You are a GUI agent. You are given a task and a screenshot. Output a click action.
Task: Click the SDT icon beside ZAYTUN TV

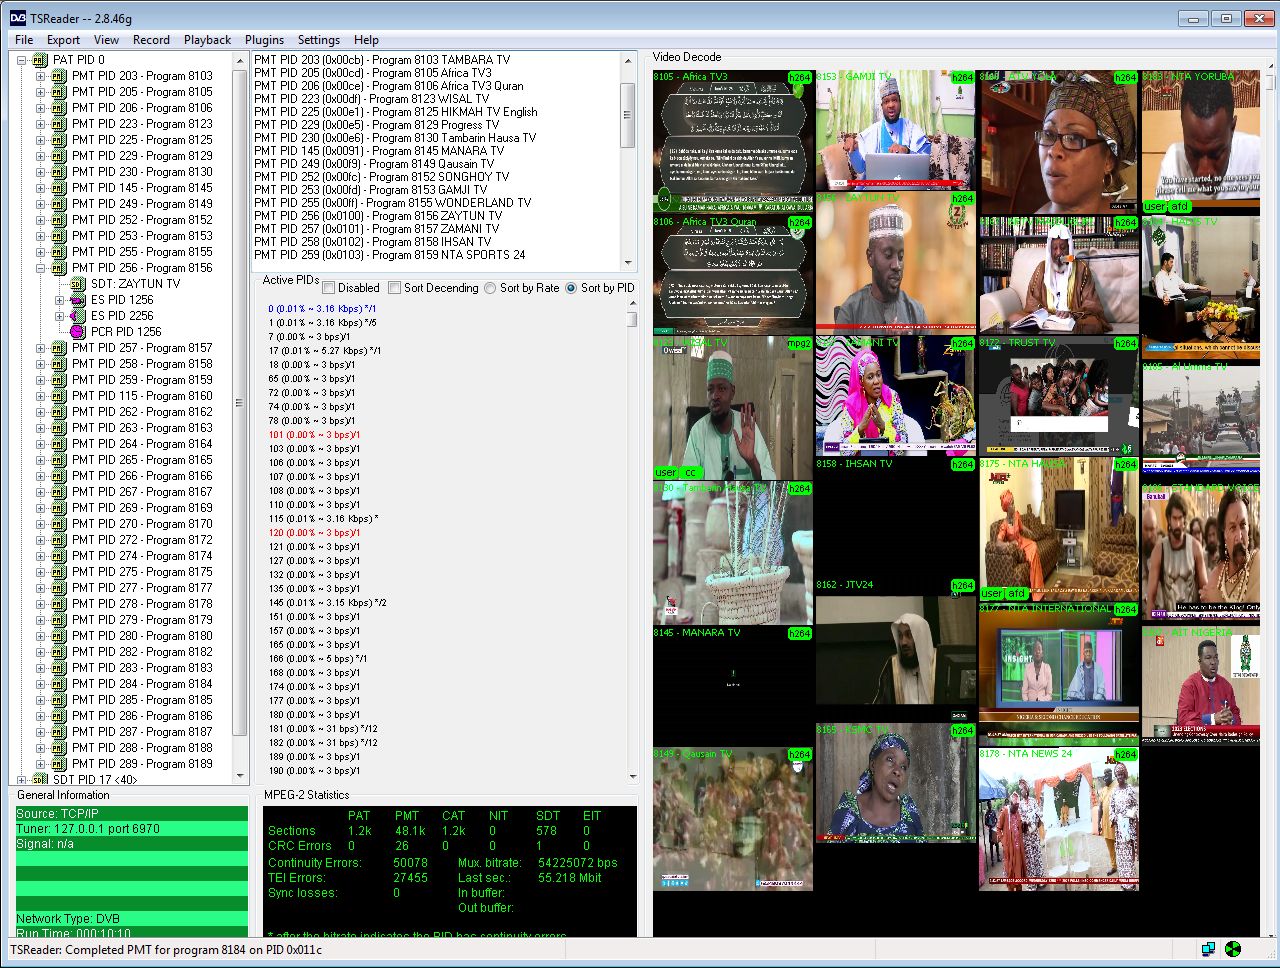coord(78,284)
